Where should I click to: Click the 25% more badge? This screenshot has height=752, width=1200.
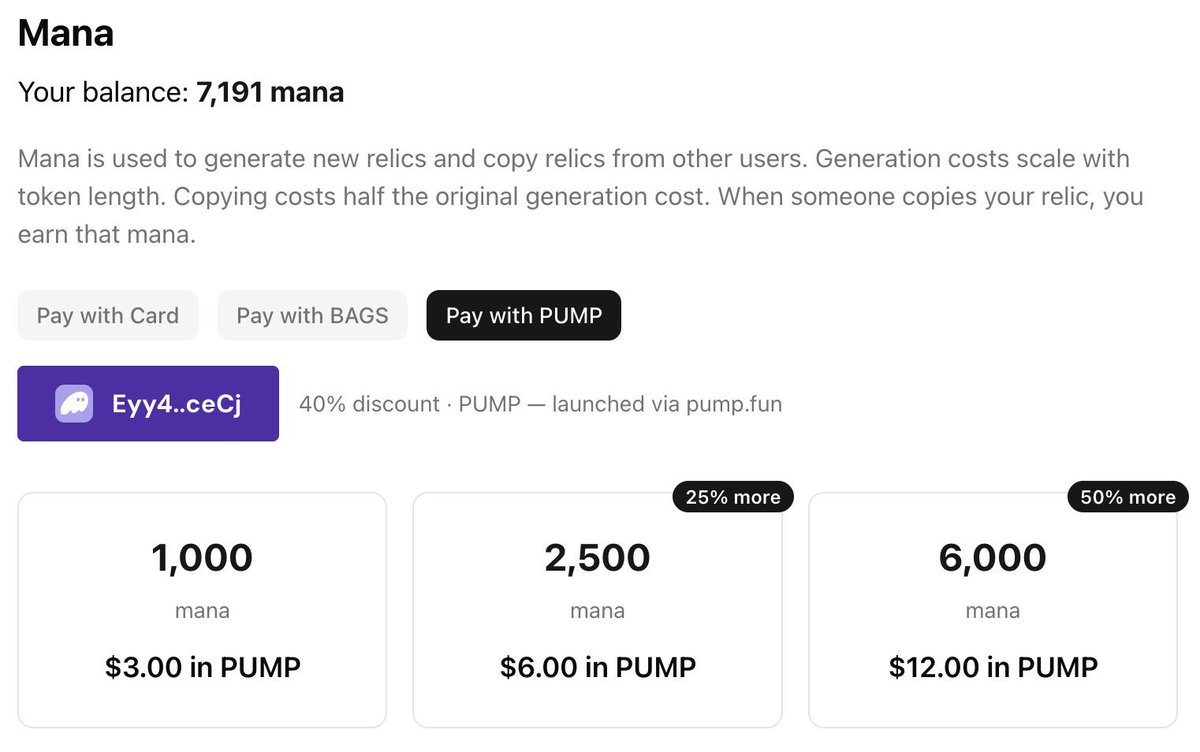click(x=733, y=497)
